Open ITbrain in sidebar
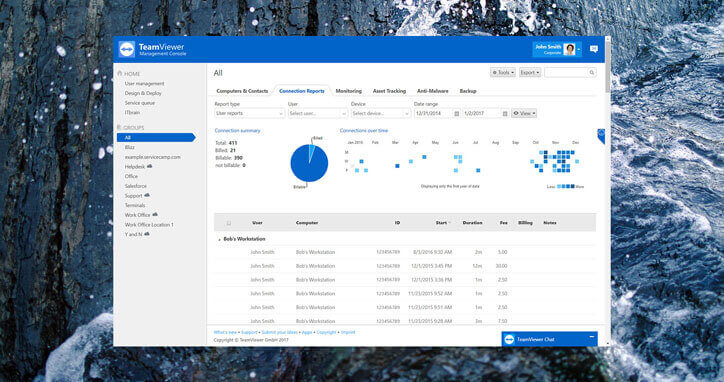This screenshot has height=382, width=724. coord(132,113)
